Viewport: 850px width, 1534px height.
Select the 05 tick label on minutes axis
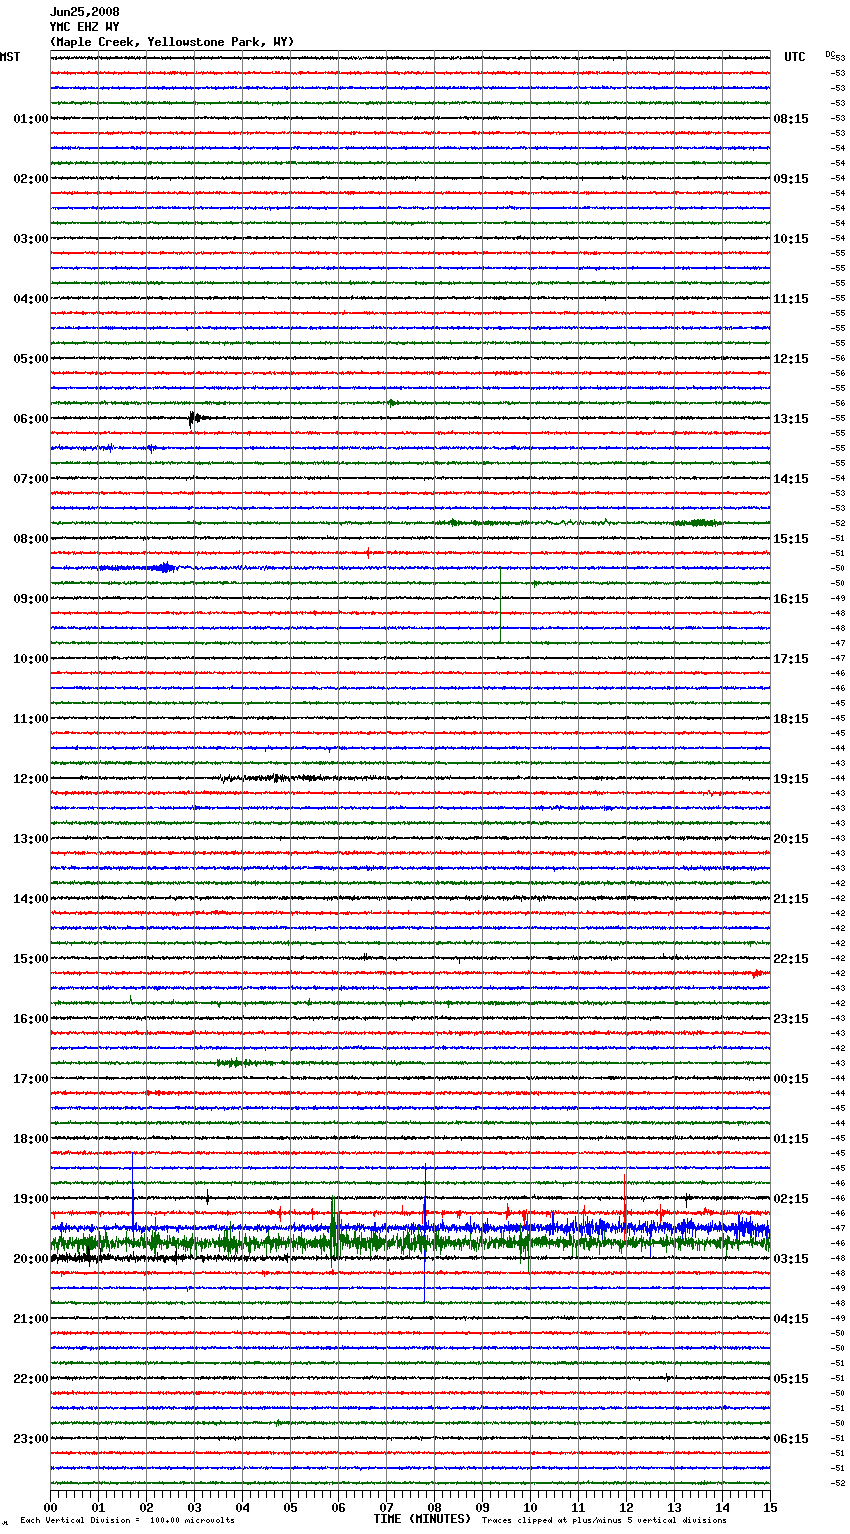[x=290, y=1506]
